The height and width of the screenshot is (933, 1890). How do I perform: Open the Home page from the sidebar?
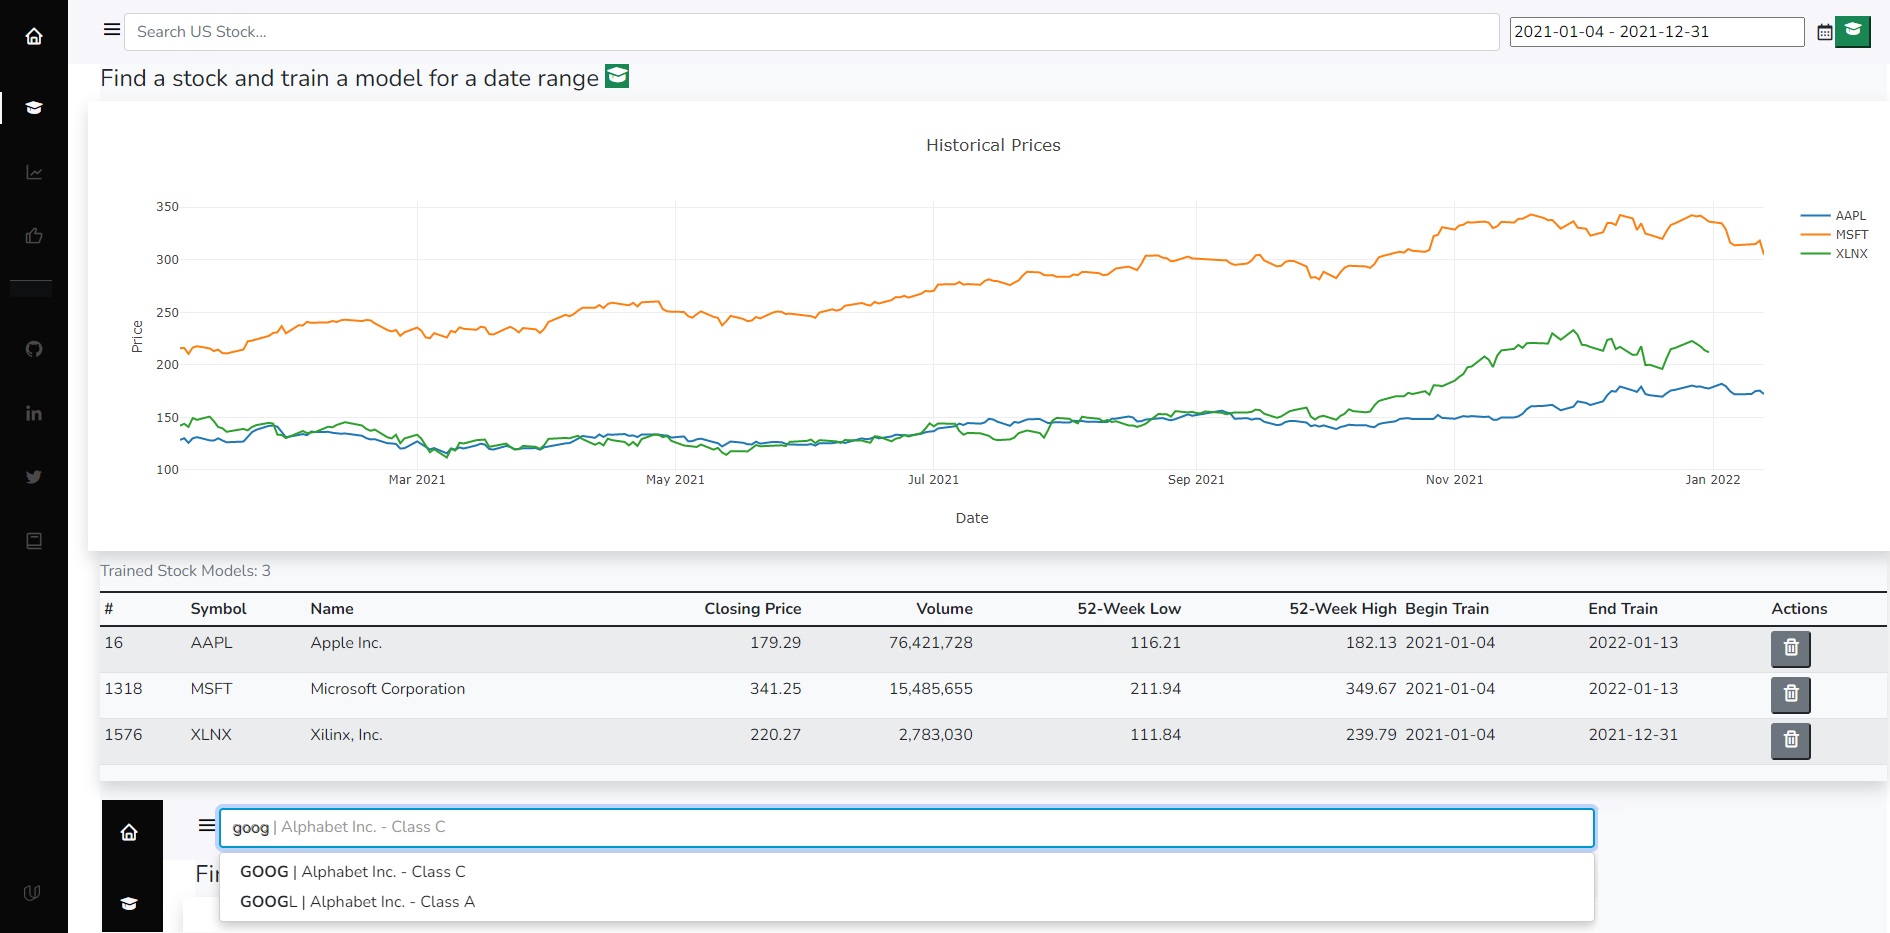34,37
